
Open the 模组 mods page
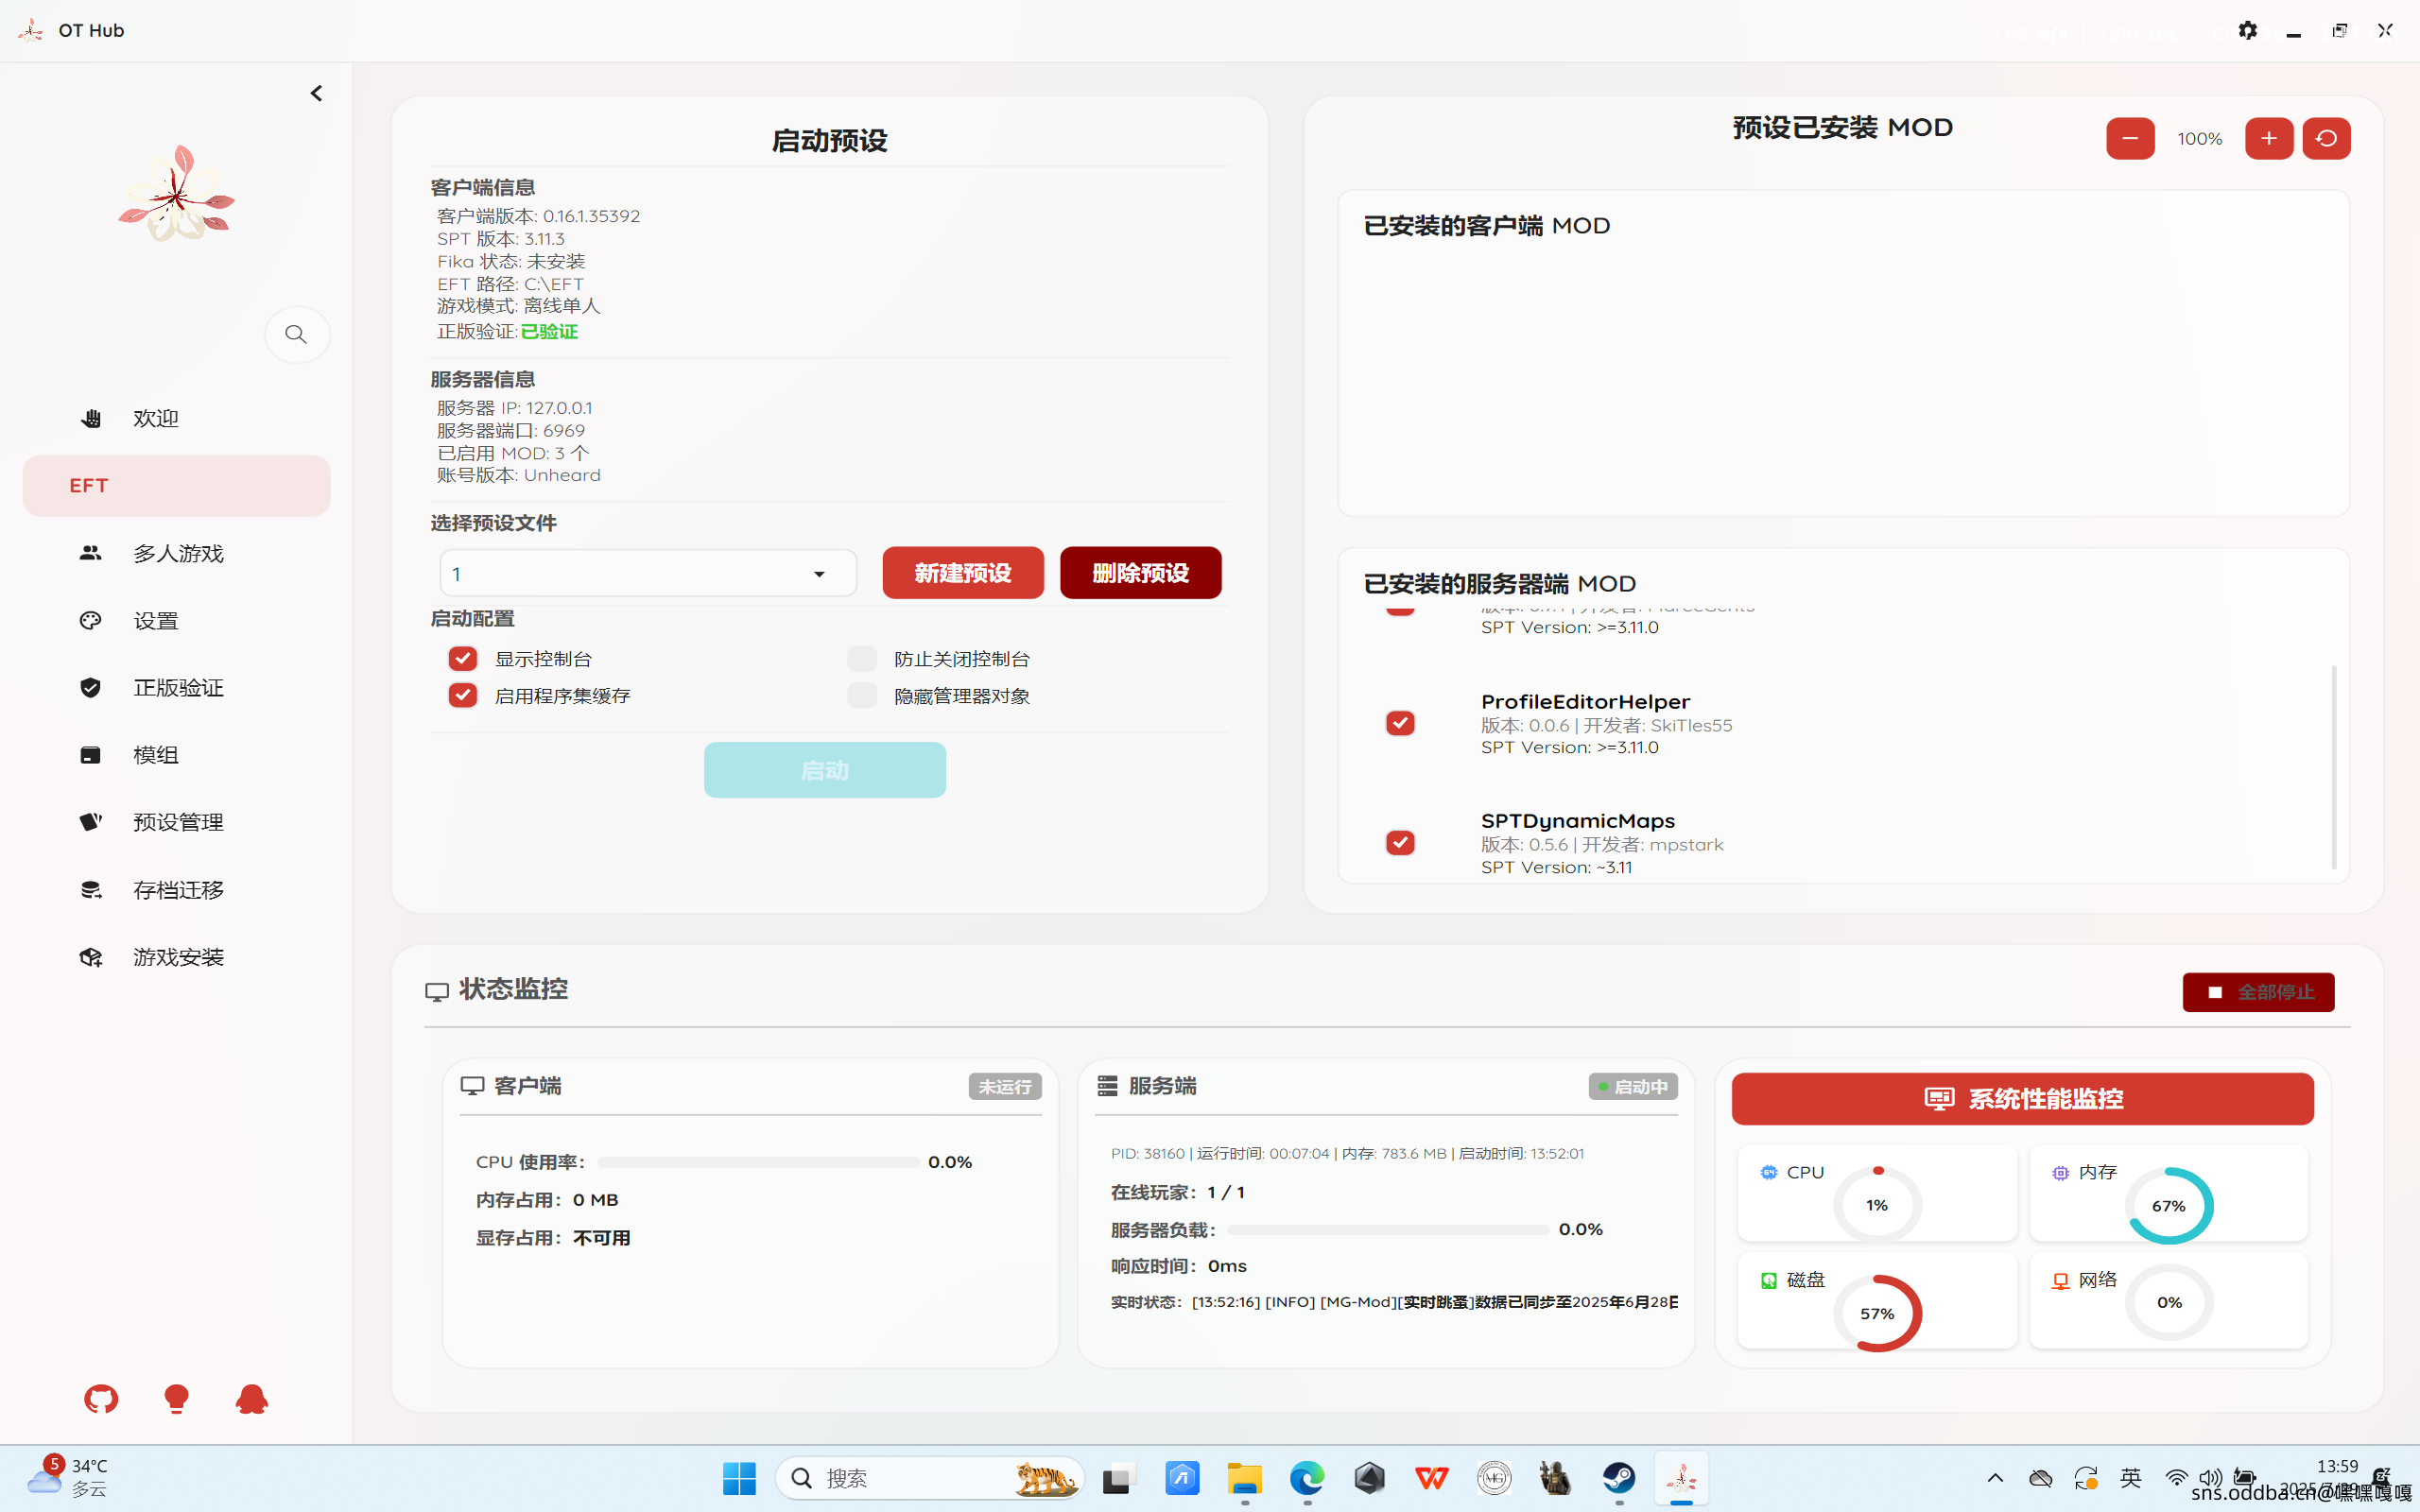click(x=176, y=755)
